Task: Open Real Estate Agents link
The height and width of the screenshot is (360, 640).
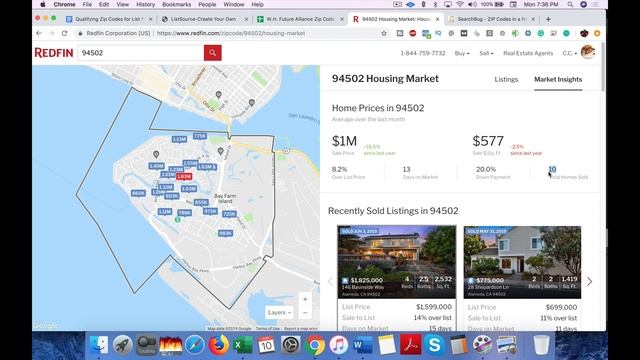Action: 528,53
